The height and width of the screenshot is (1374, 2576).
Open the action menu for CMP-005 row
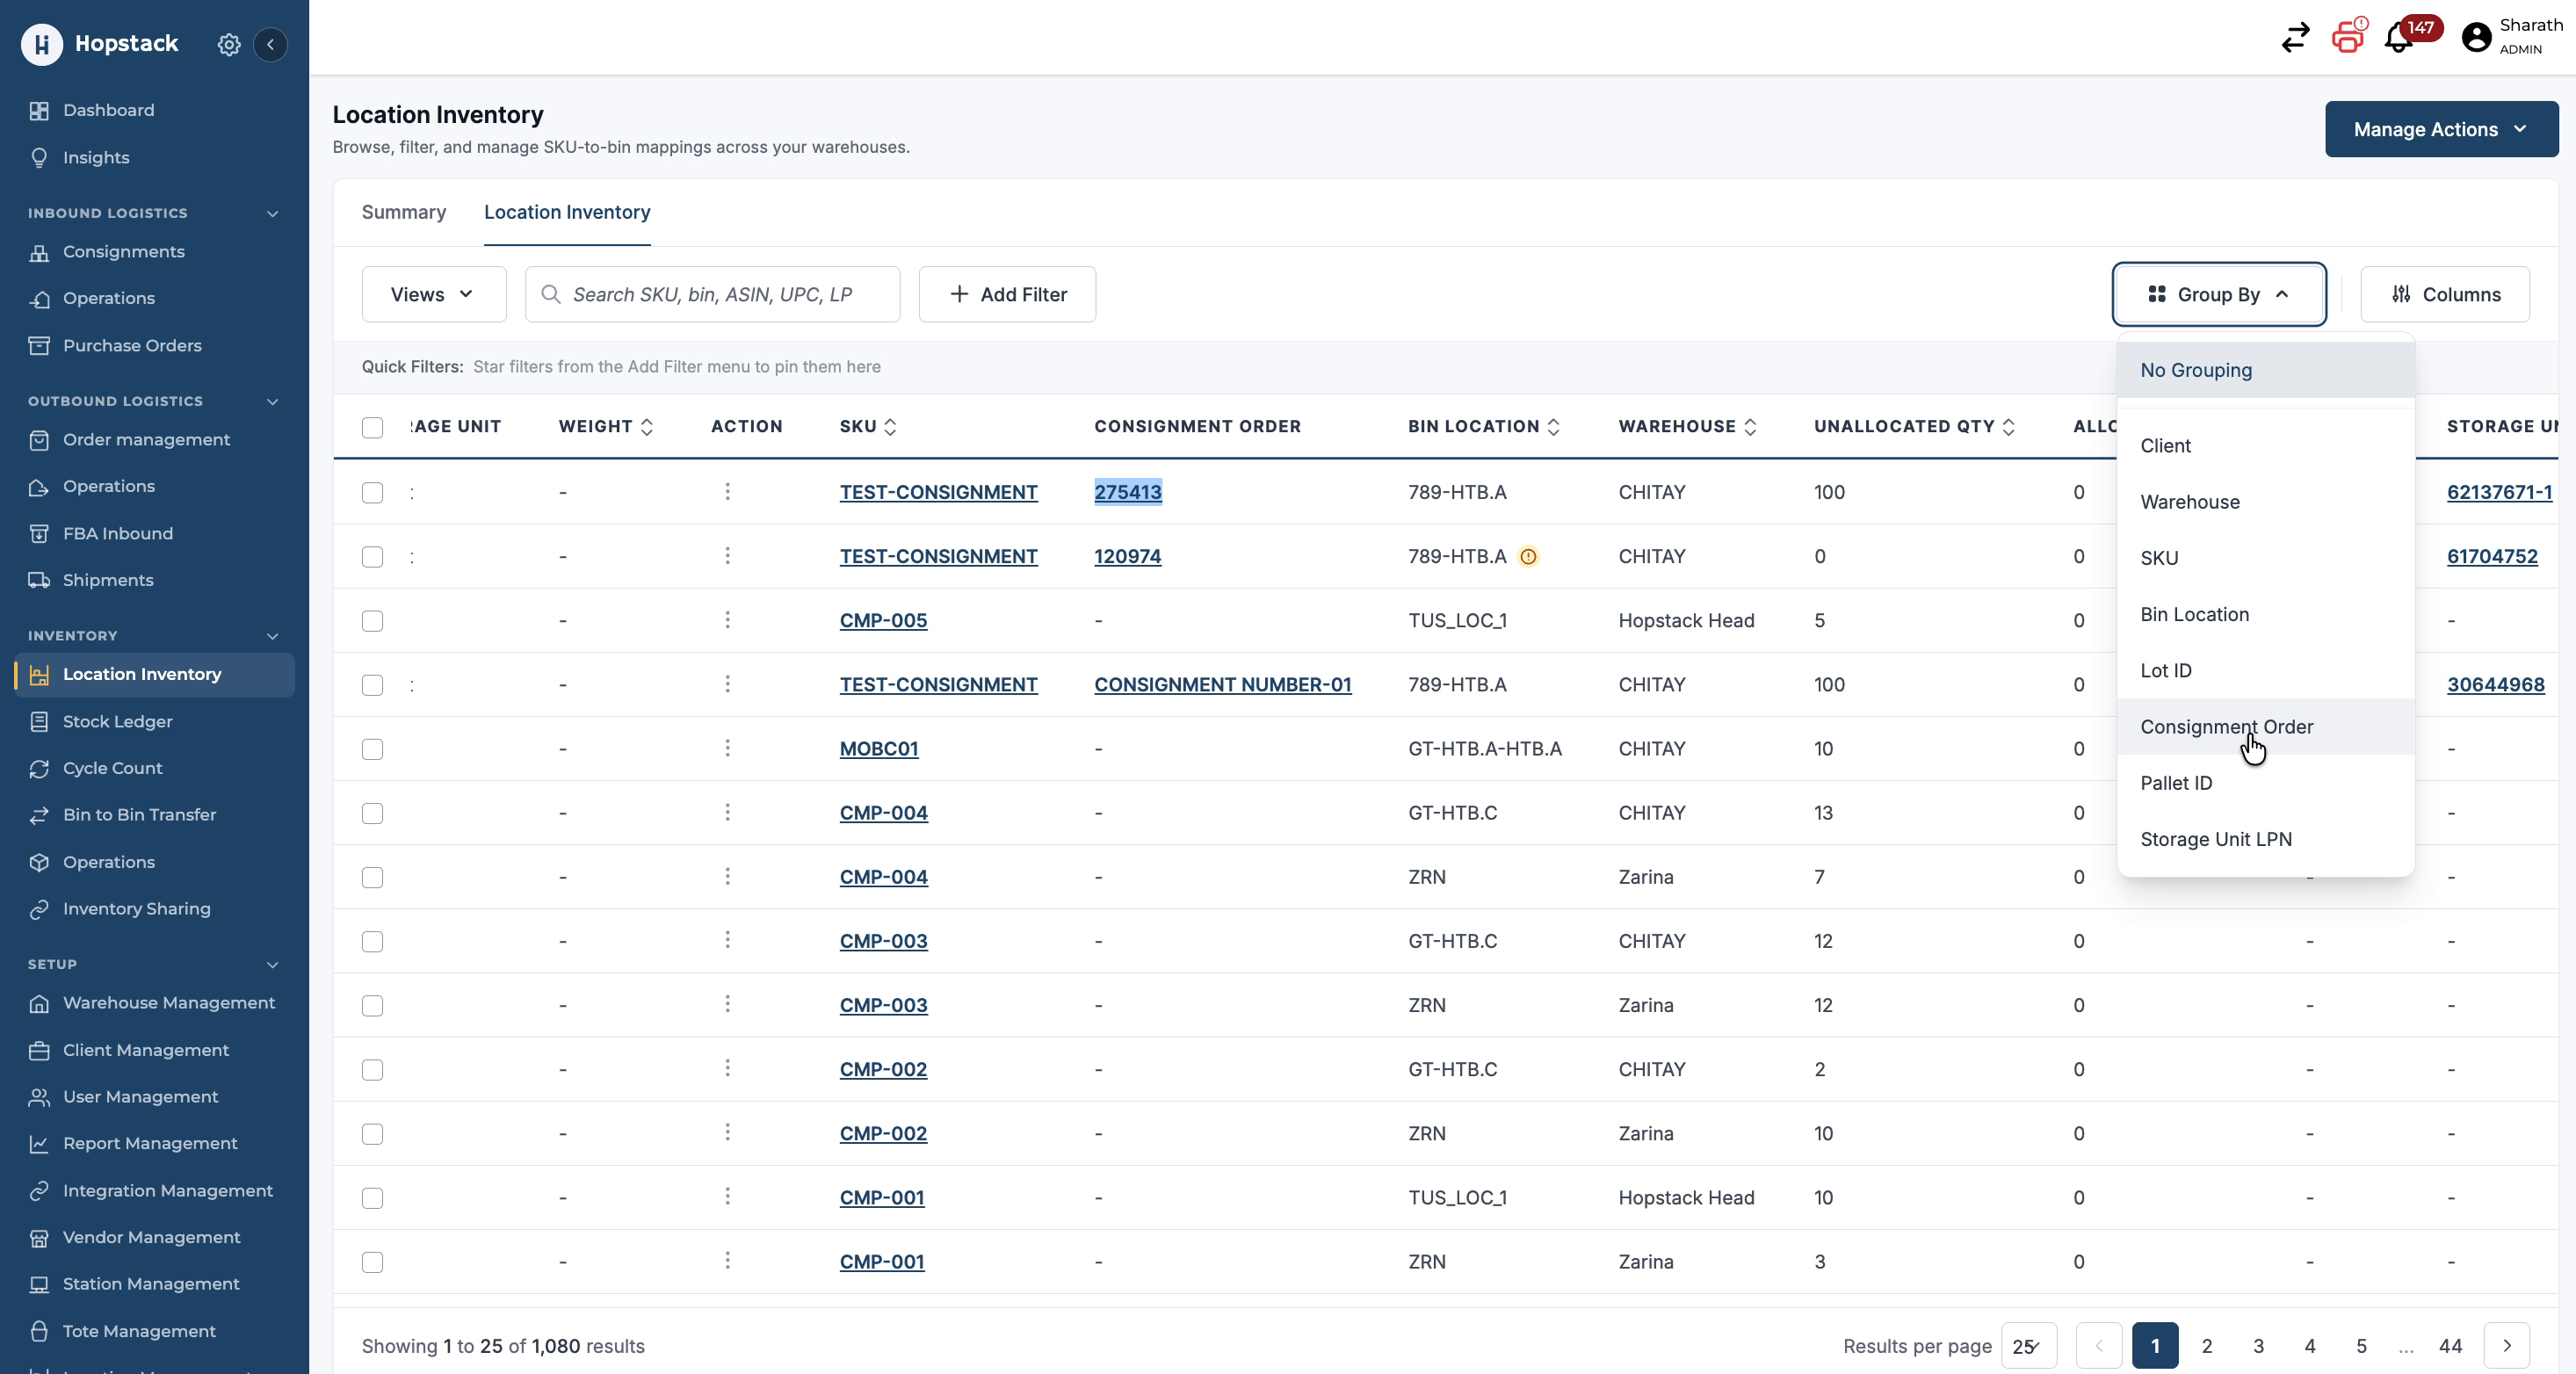pyautogui.click(x=727, y=620)
